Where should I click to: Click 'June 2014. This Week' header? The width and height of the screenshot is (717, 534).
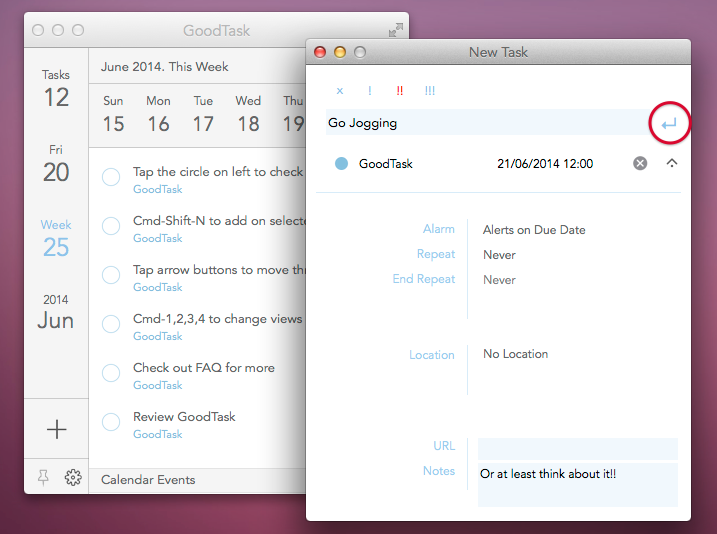pos(165,67)
